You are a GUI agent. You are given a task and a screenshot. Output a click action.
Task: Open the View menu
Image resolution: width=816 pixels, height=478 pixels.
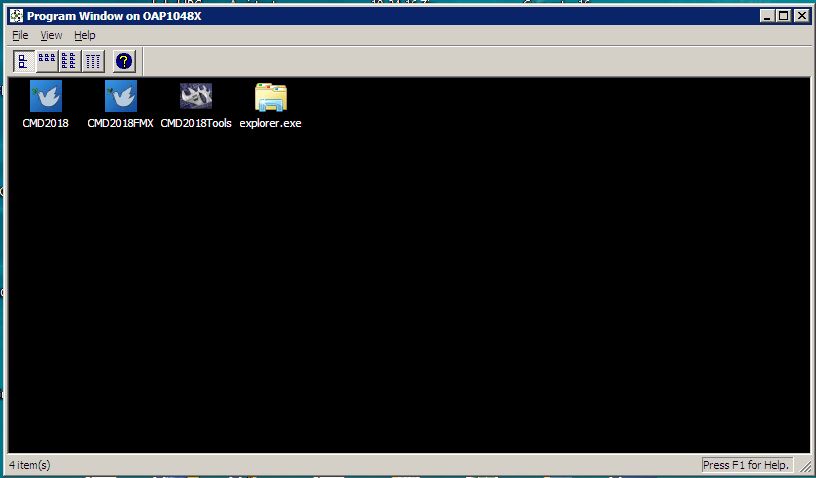(x=52, y=35)
